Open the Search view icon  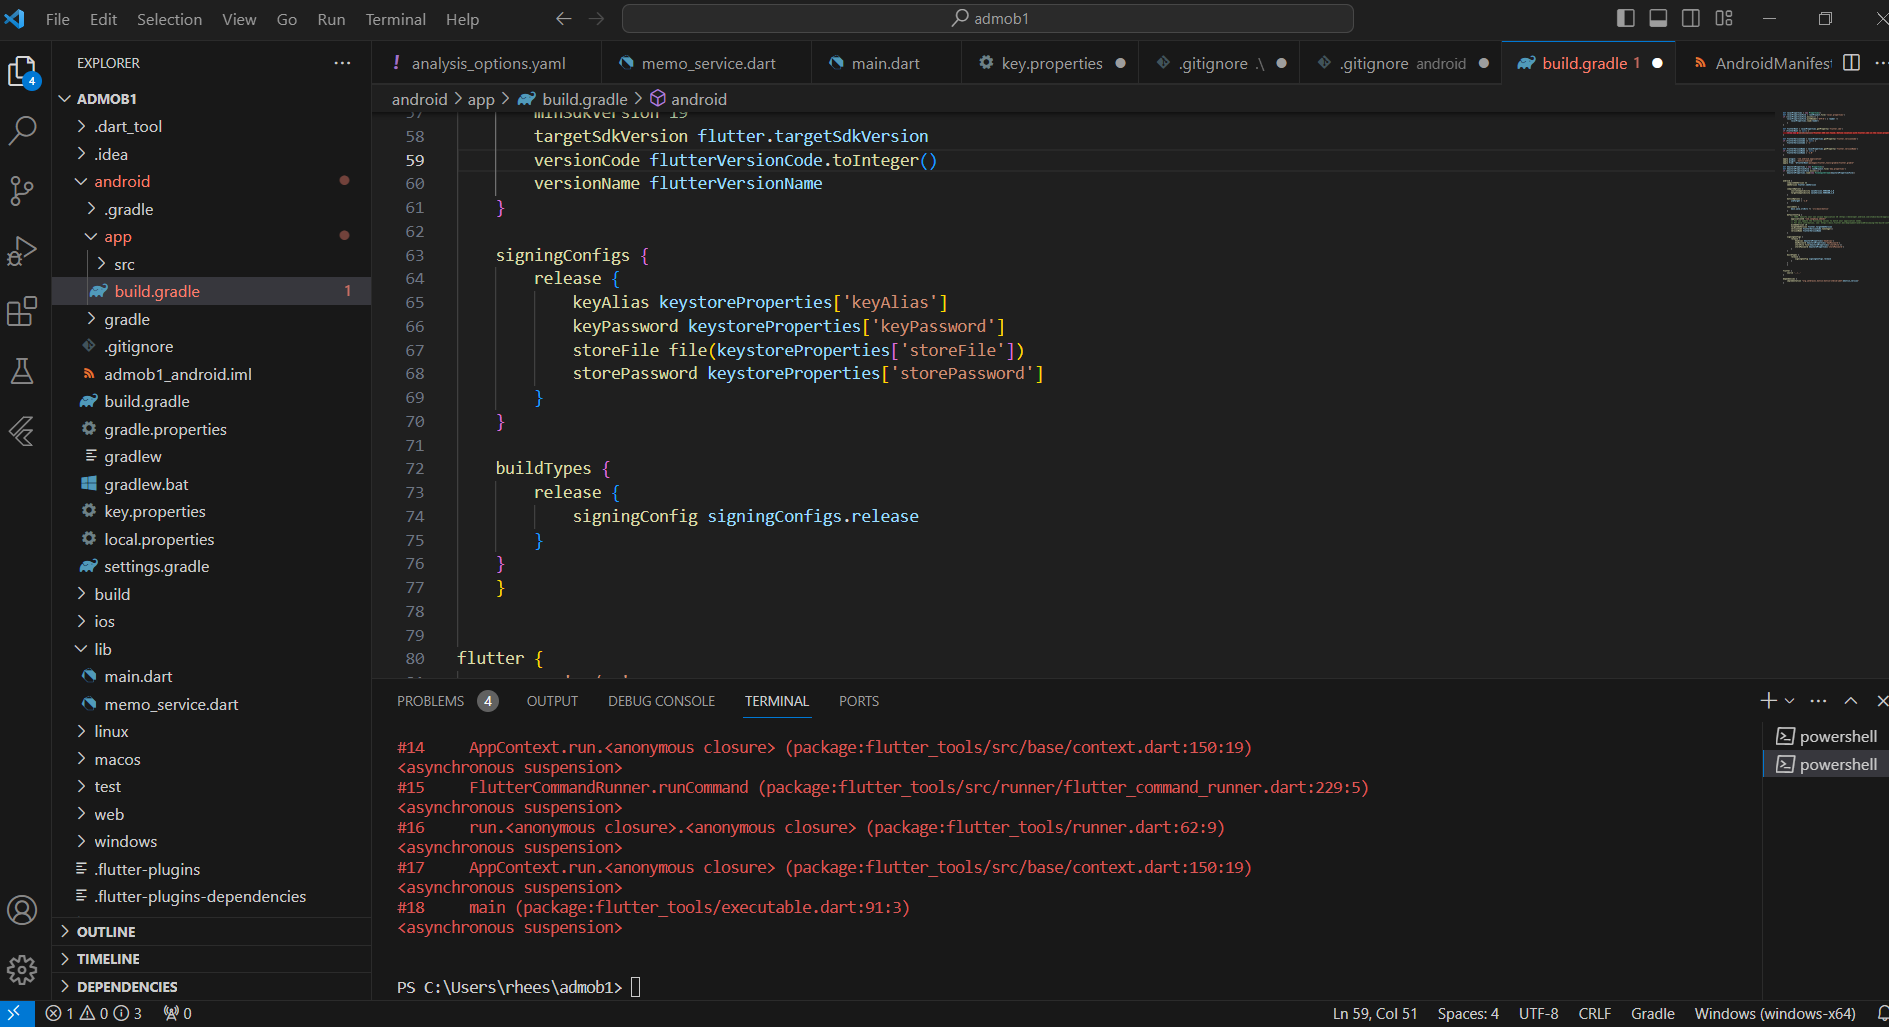click(22, 130)
